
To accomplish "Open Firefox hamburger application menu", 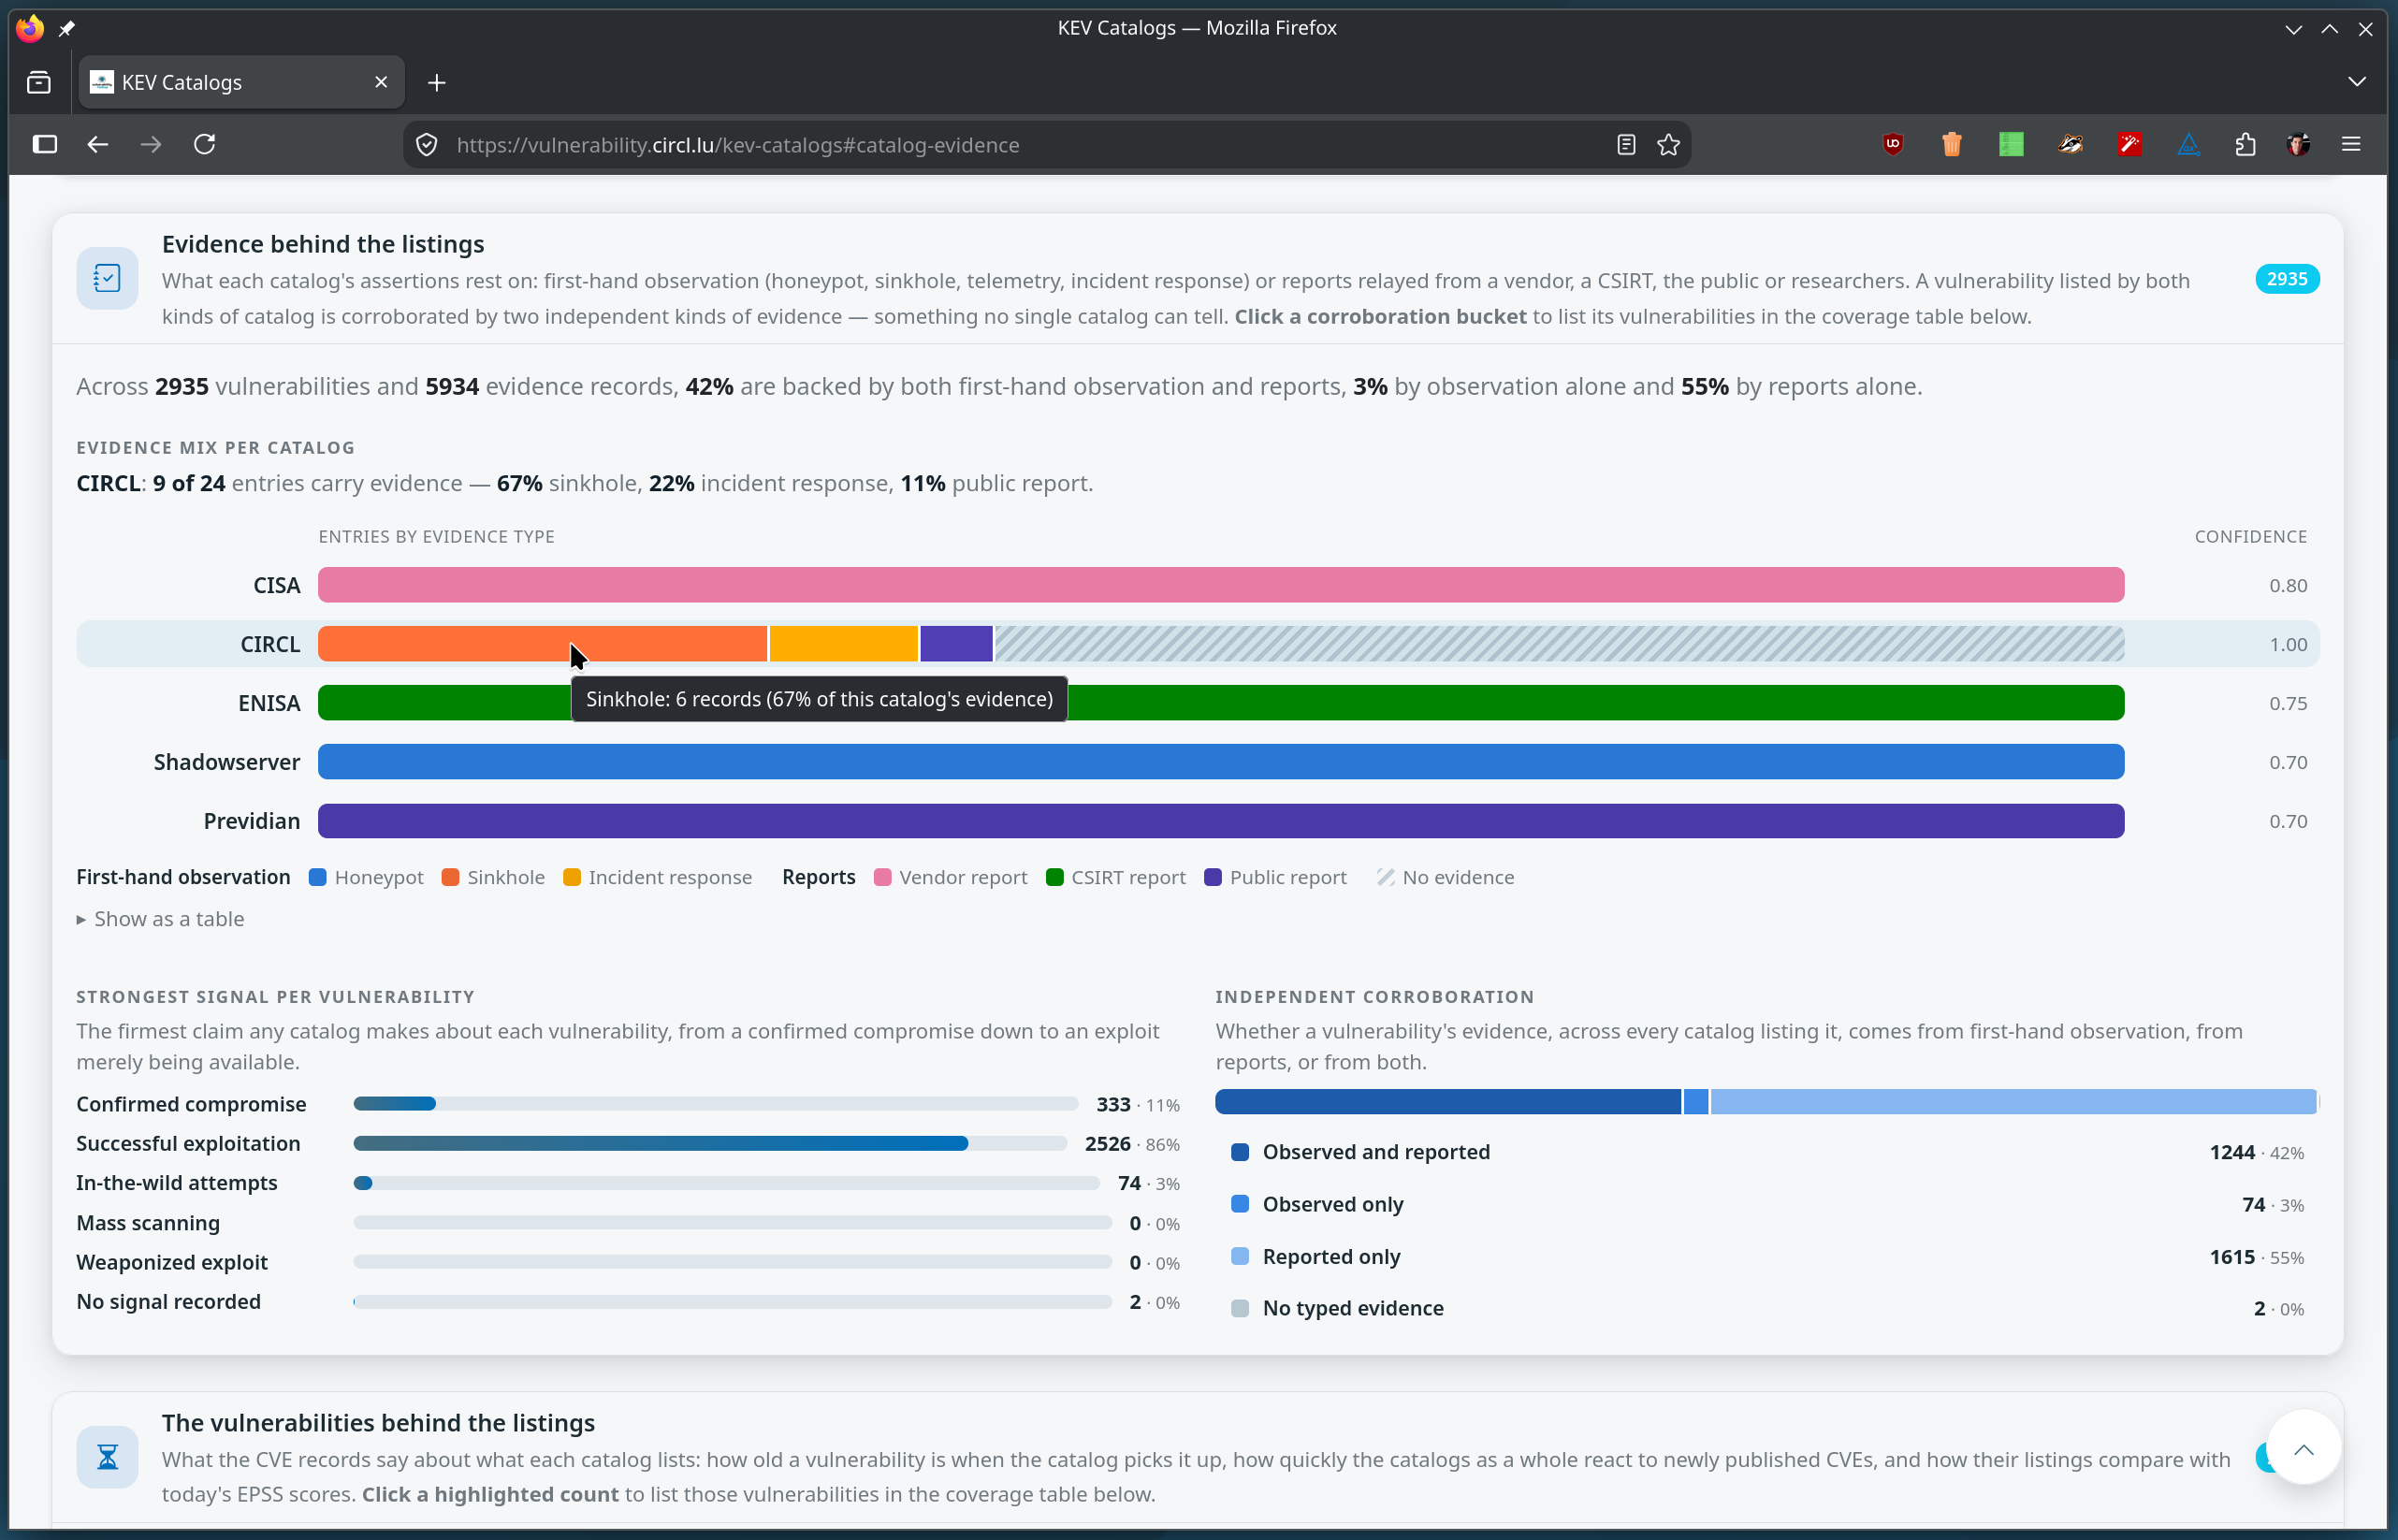I will [x=2351, y=144].
